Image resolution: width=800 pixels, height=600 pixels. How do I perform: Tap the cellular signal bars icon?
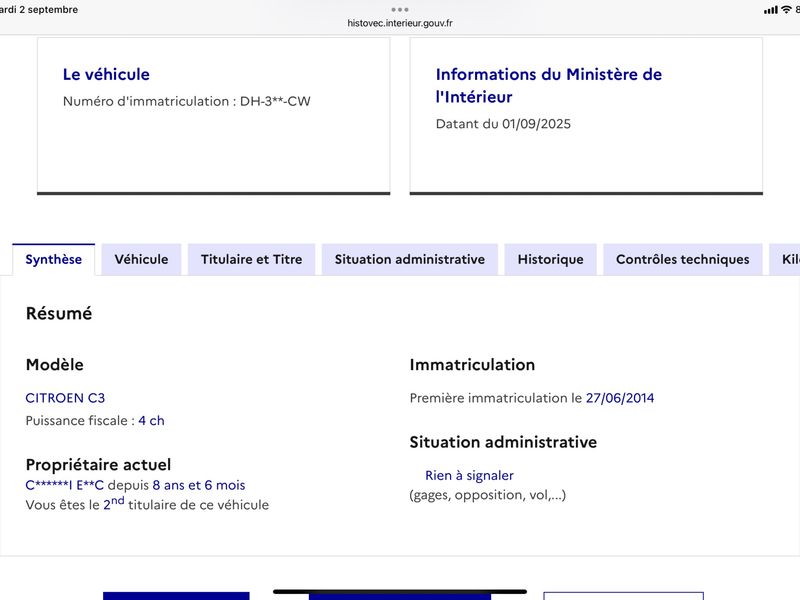point(770,10)
